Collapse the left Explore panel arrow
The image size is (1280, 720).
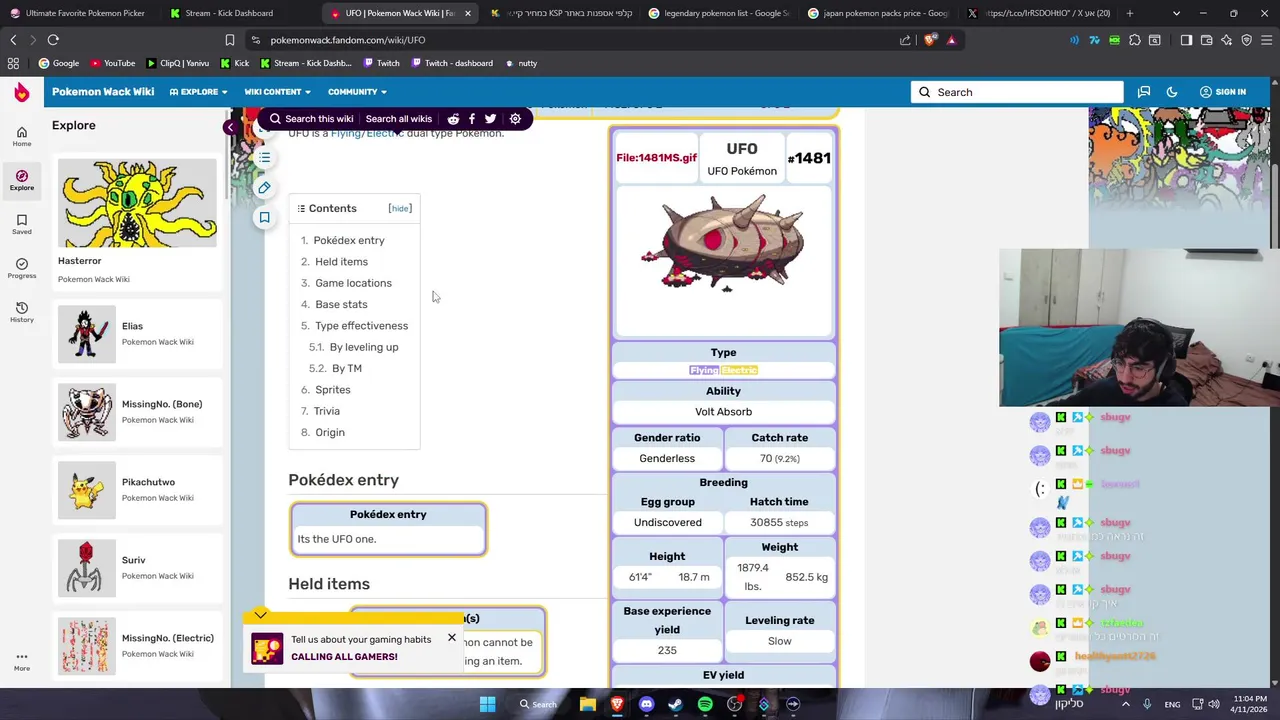(x=230, y=127)
